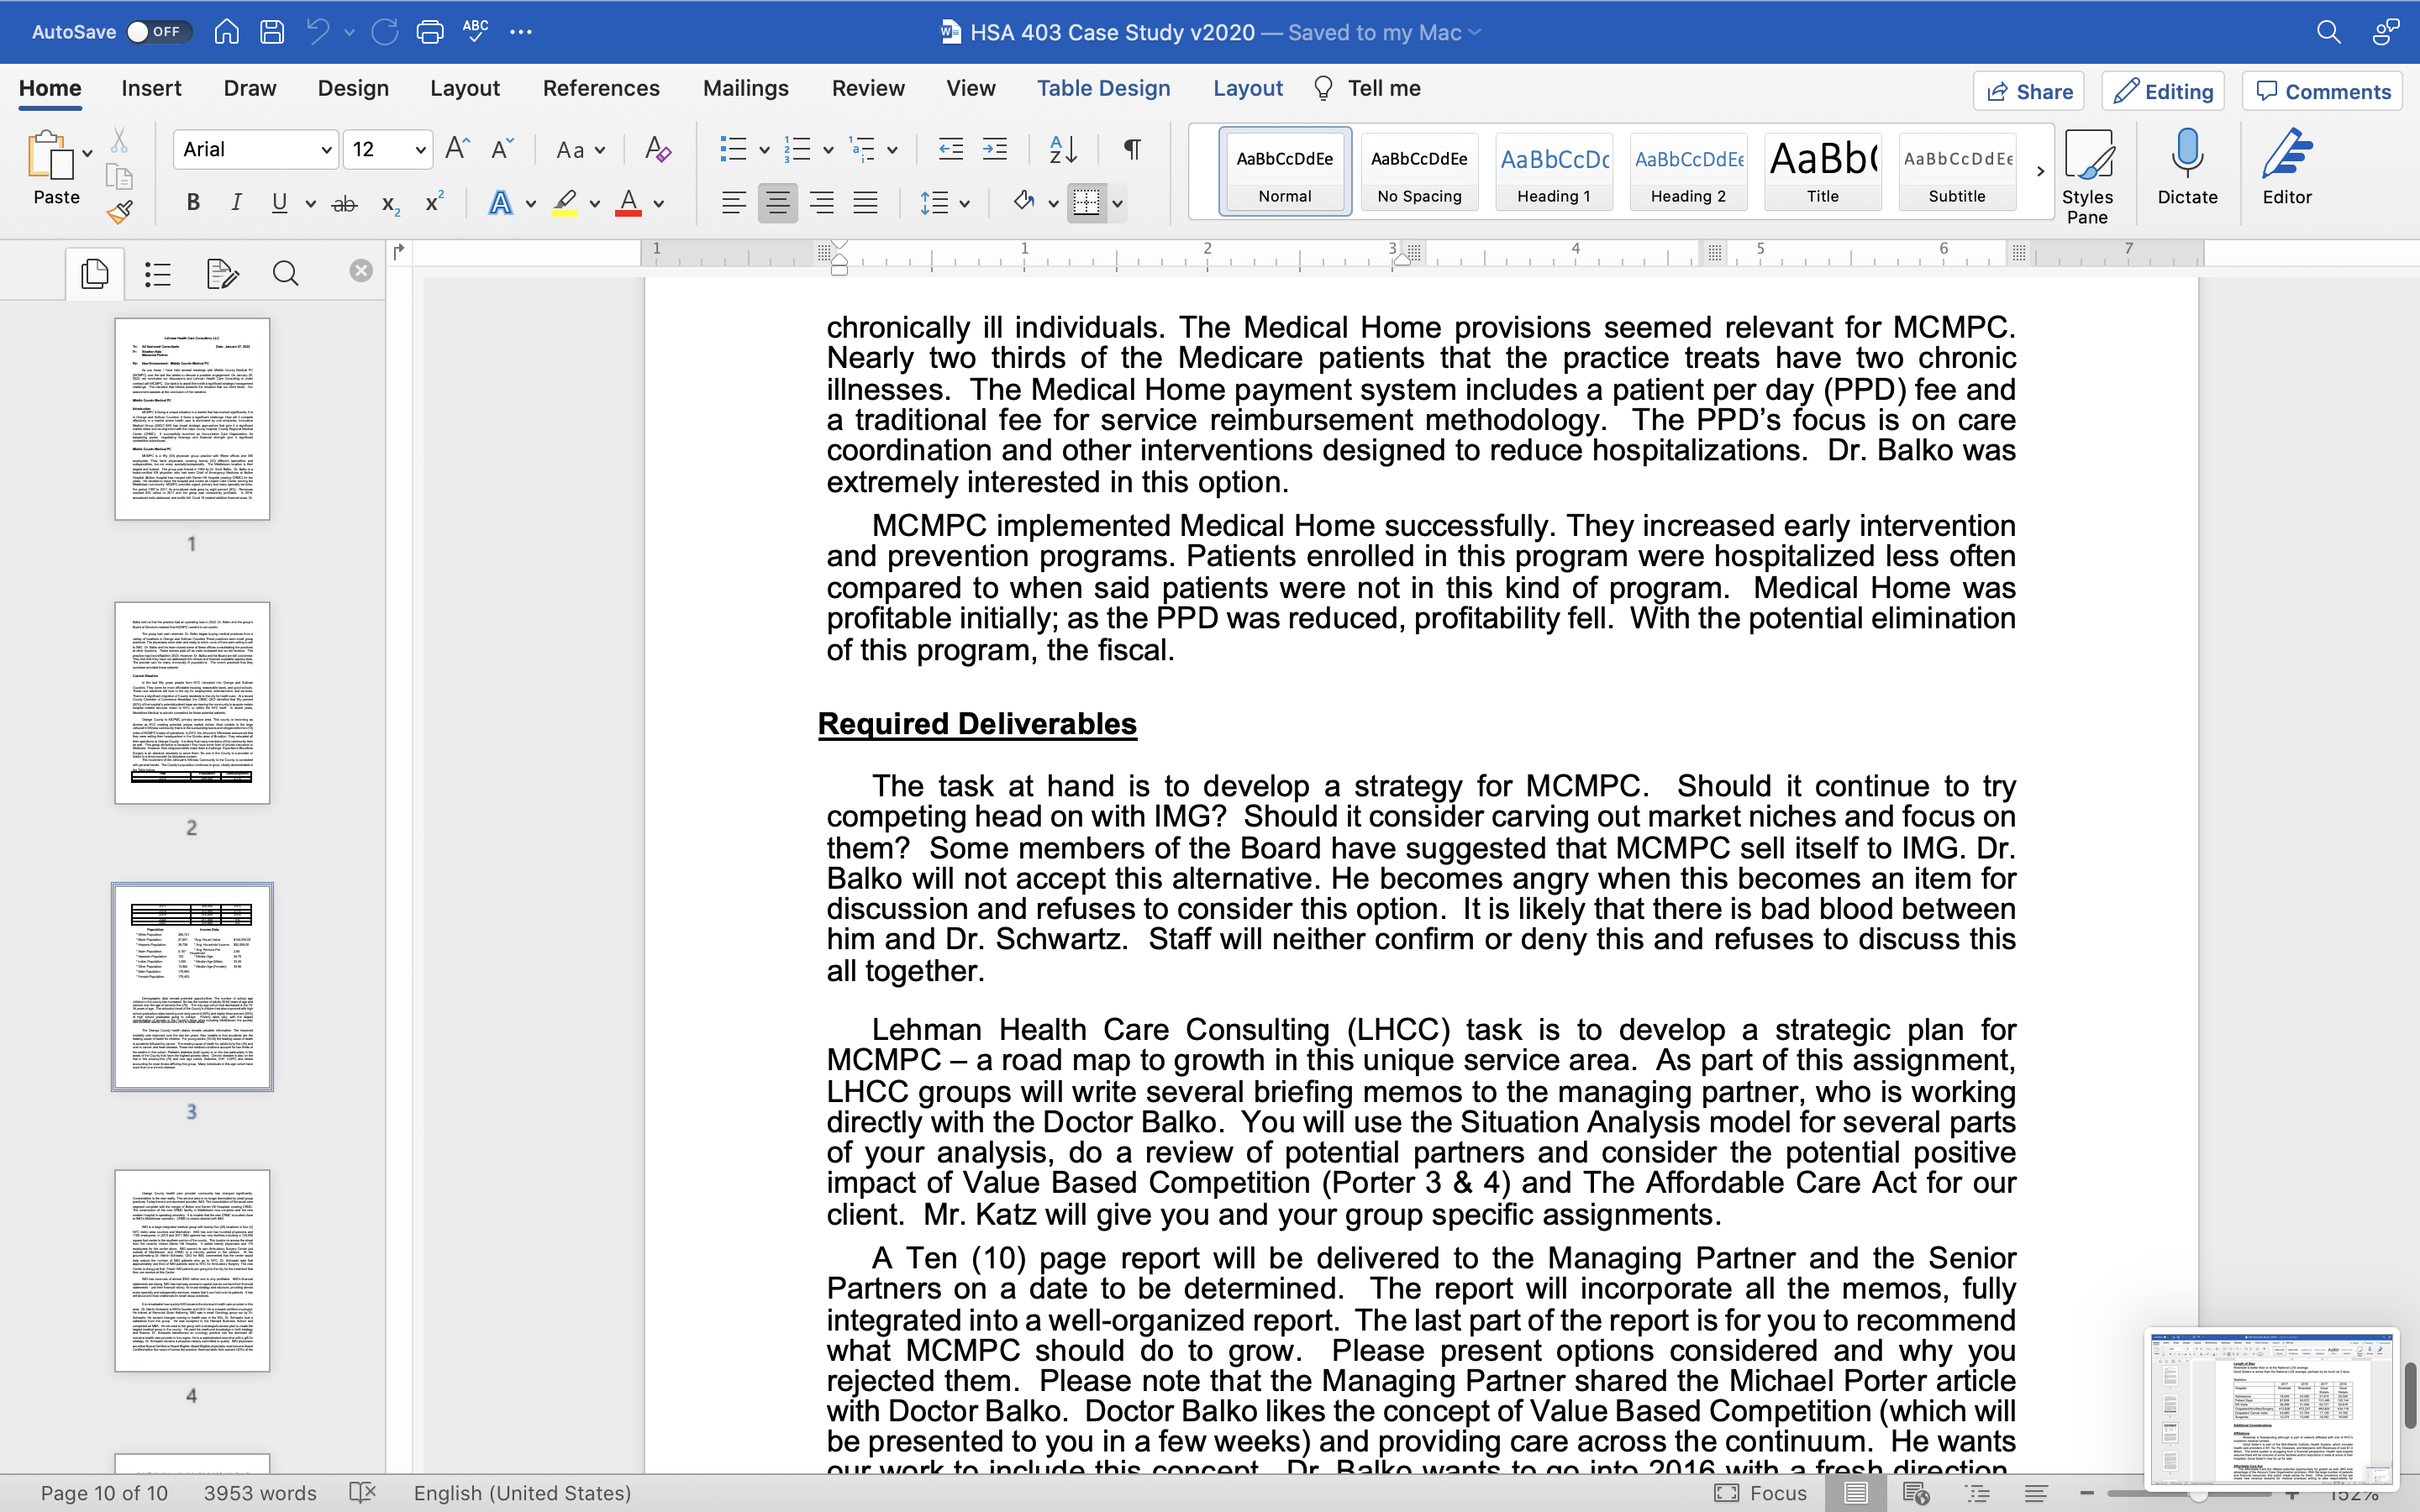Click the Bullets list icon

click(733, 149)
